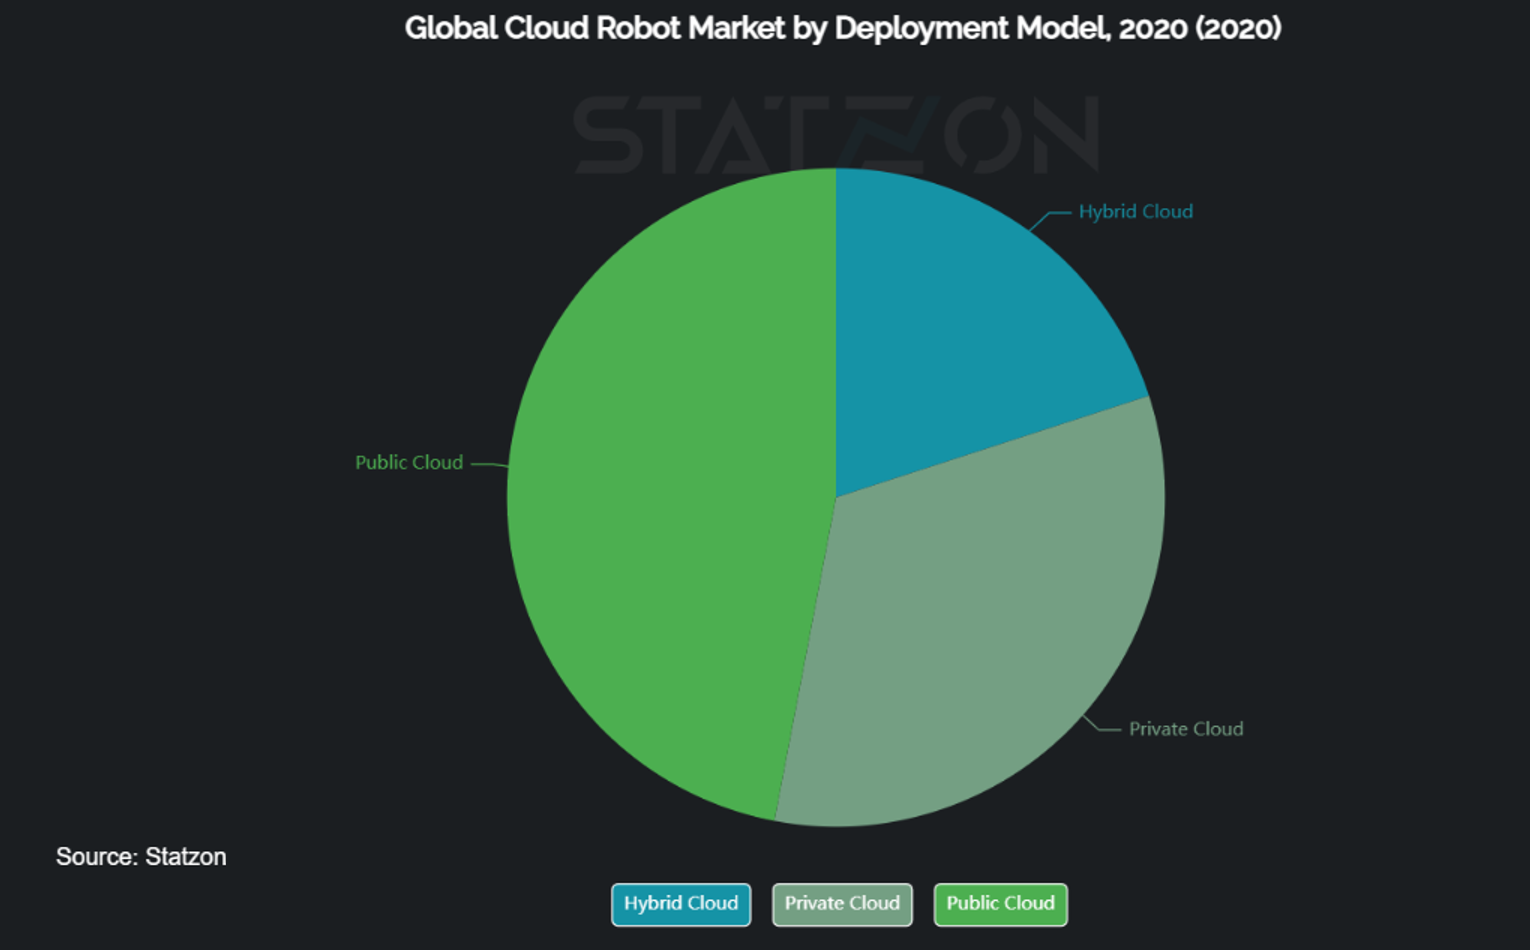Toggle the Private Cloud legend button

click(842, 904)
